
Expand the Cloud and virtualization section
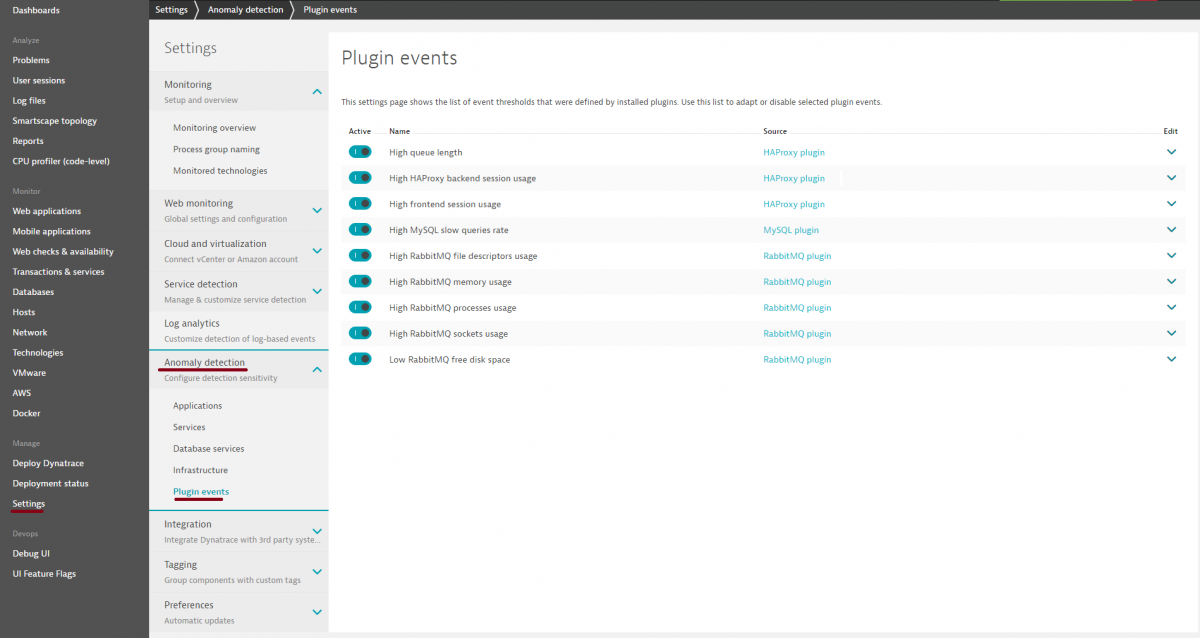tap(317, 250)
